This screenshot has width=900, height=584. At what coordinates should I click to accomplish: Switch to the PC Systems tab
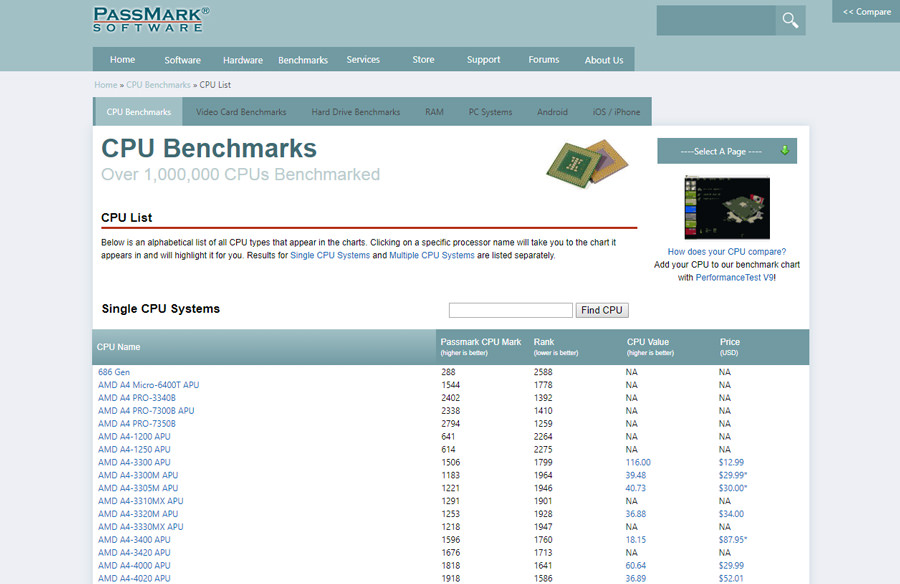pos(490,112)
